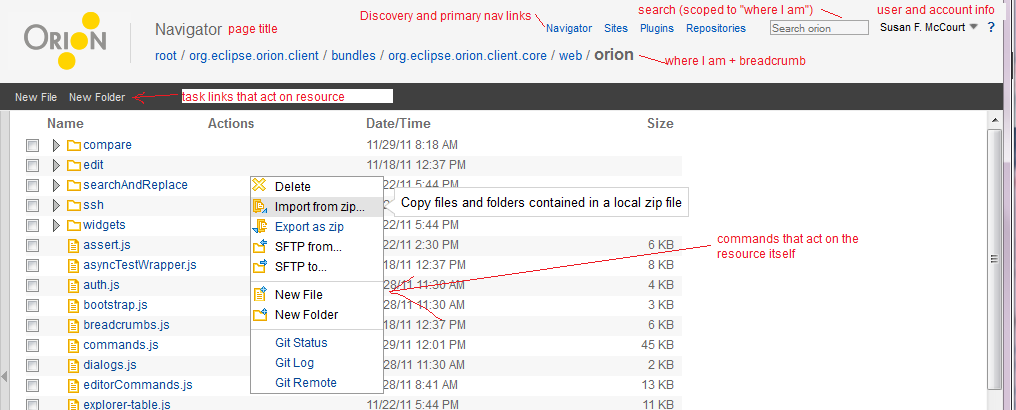The height and width of the screenshot is (410, 1016).
Task: Click the widgets folder icon
Action: click(74, 225)
